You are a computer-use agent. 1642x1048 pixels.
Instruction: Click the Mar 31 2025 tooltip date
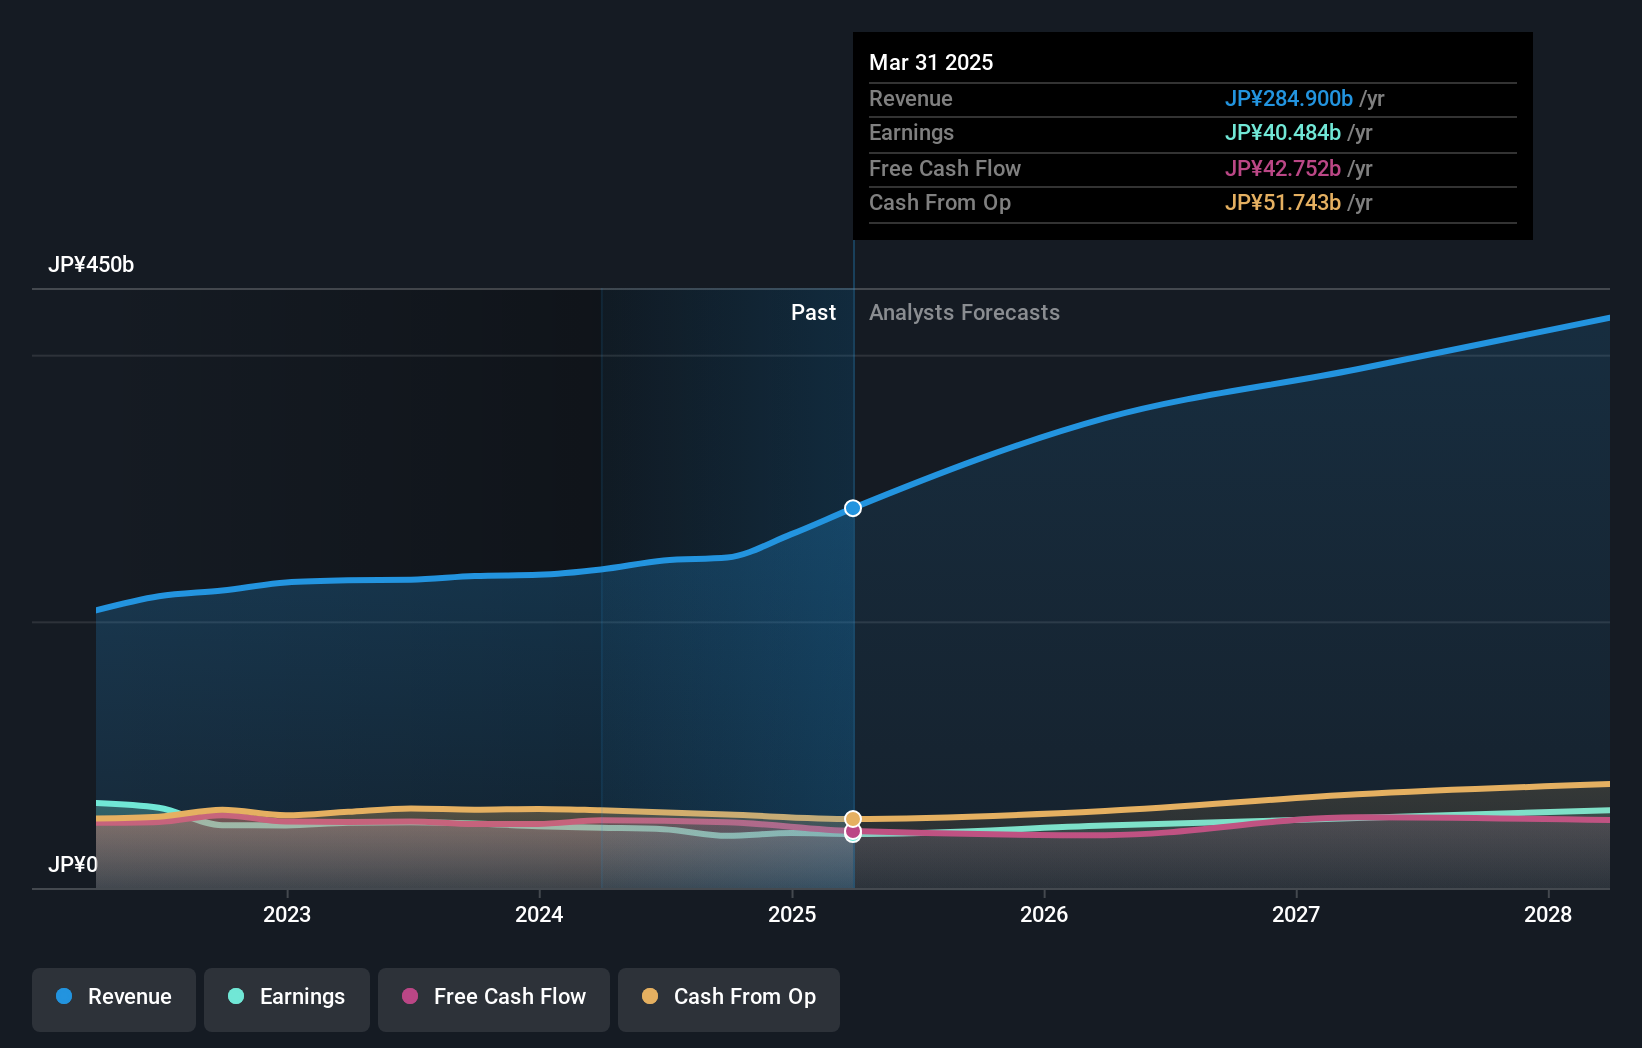click(x=931, y=62)
